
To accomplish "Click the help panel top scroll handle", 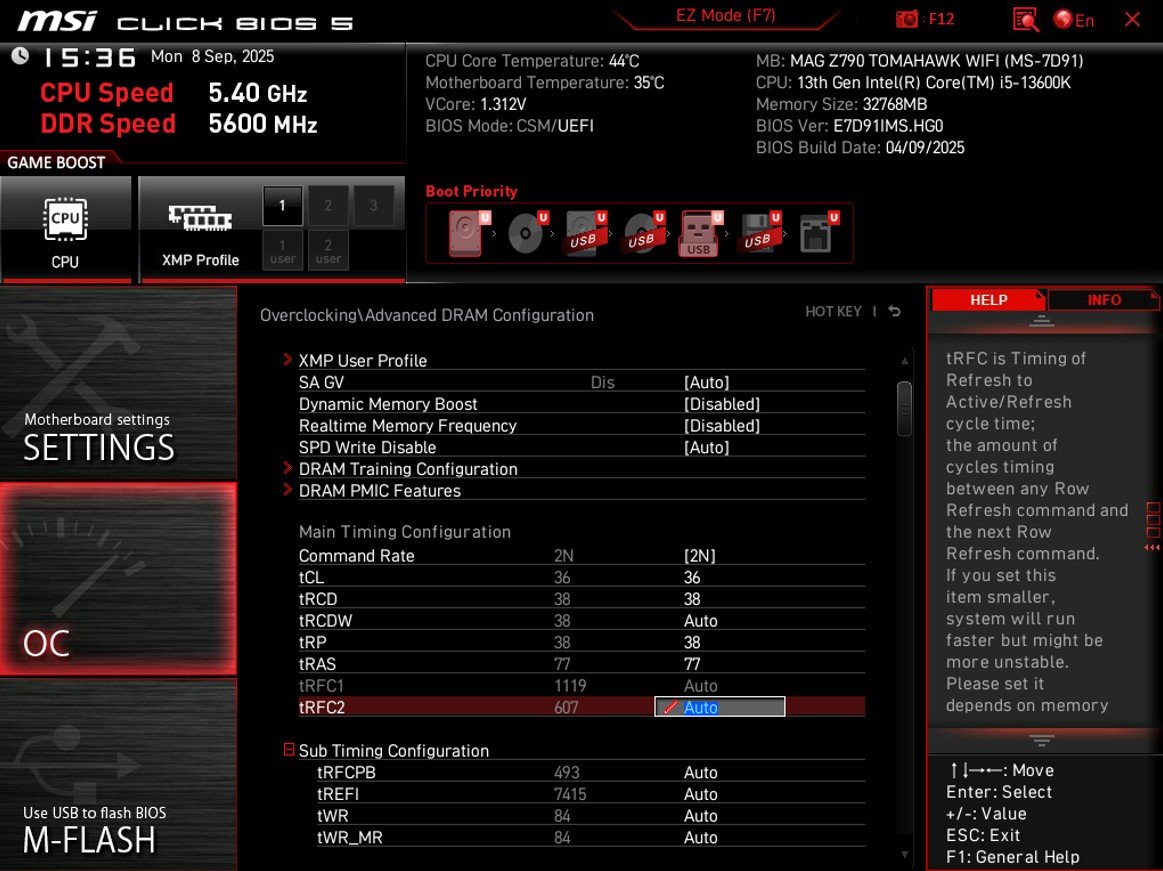I will coord(1041,321).
